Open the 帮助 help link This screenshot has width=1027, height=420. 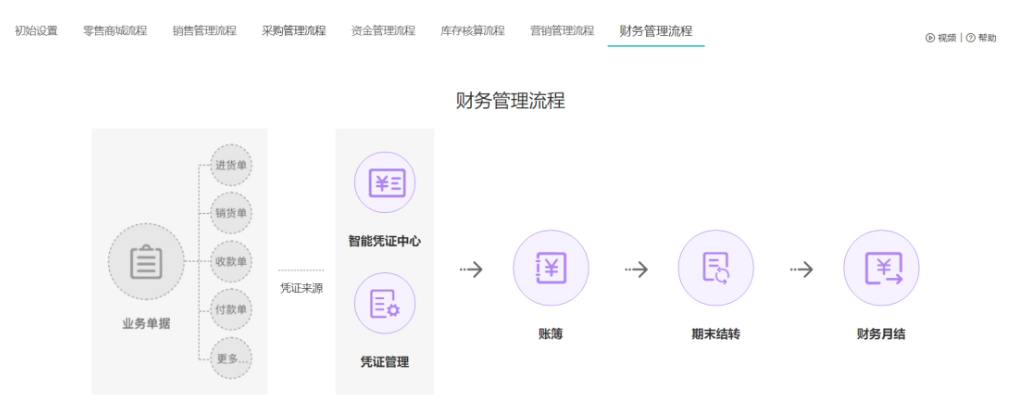pyautogui.click(x=981, y=38)
